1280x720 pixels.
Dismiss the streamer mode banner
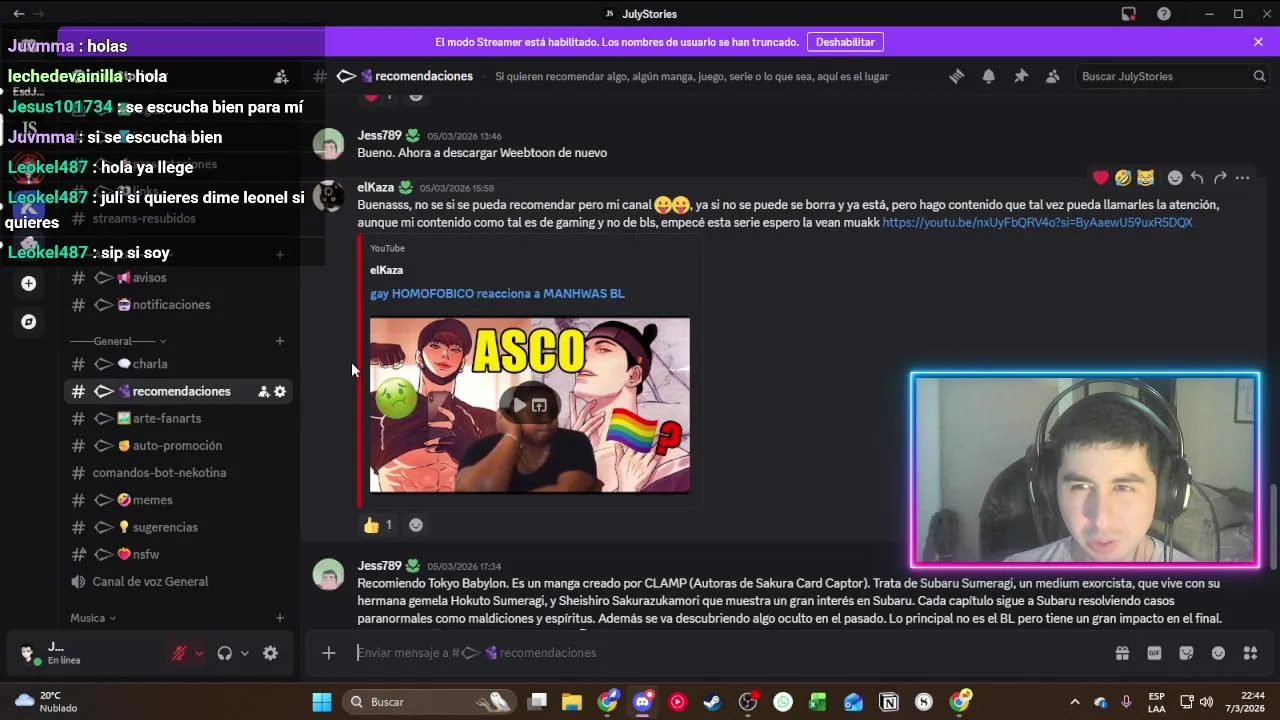1258,42
